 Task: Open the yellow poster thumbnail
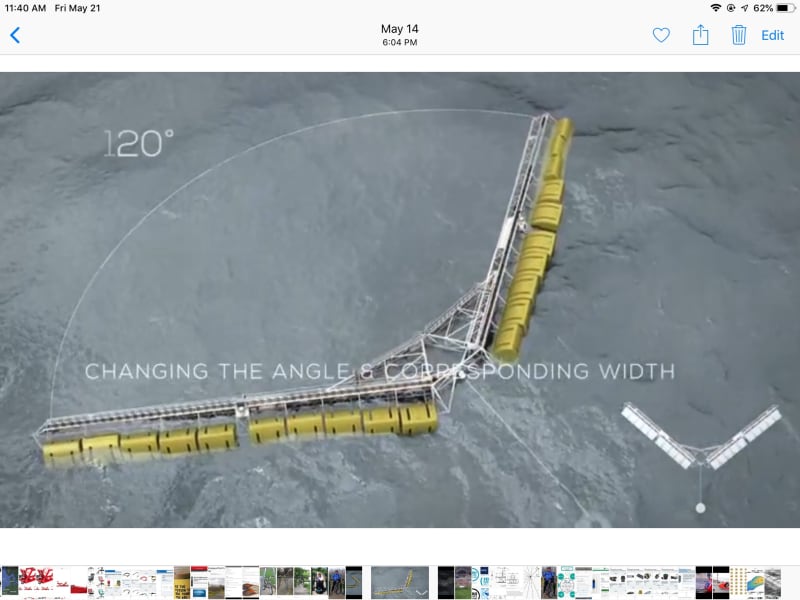(182, 583)
